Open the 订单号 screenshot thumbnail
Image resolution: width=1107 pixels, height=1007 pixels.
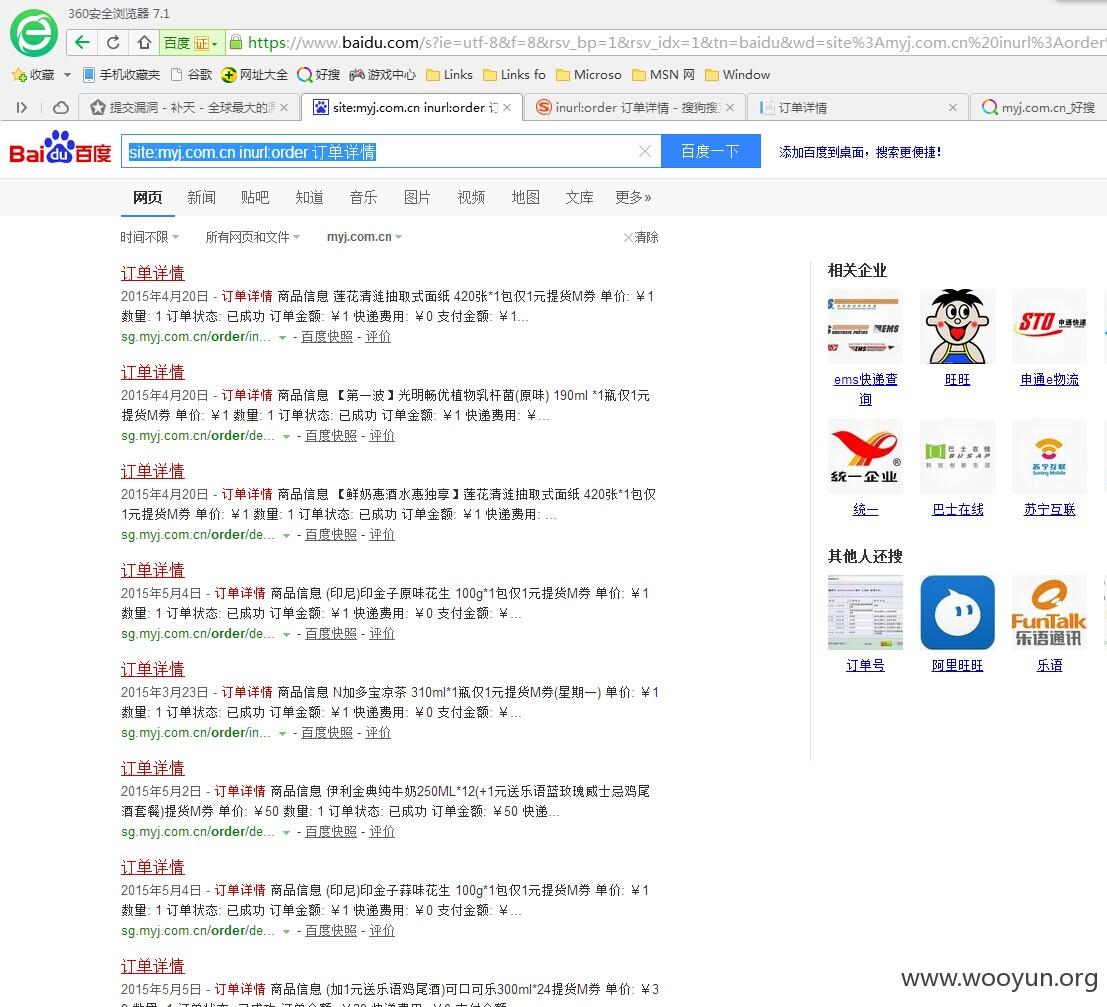pyautogui.click(x=865, y=612)
